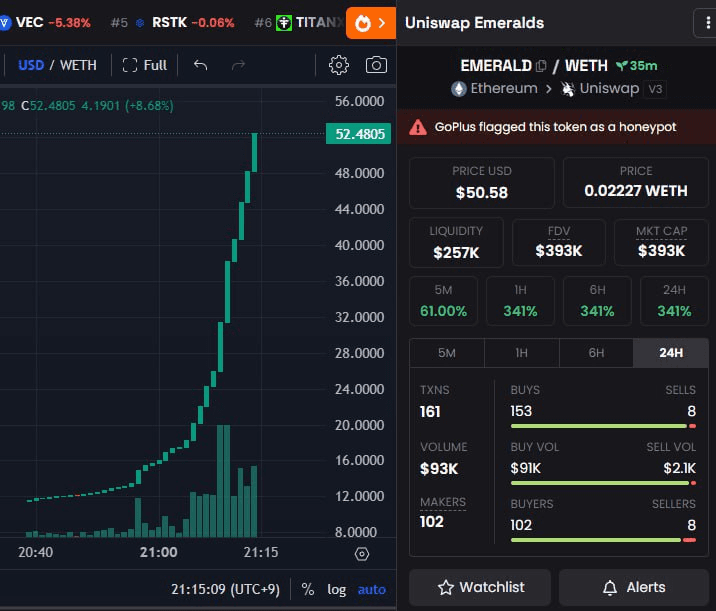Open VEC trending ticker entry
The height and width of the screenshot is (611, 716).
coord(46,23)
